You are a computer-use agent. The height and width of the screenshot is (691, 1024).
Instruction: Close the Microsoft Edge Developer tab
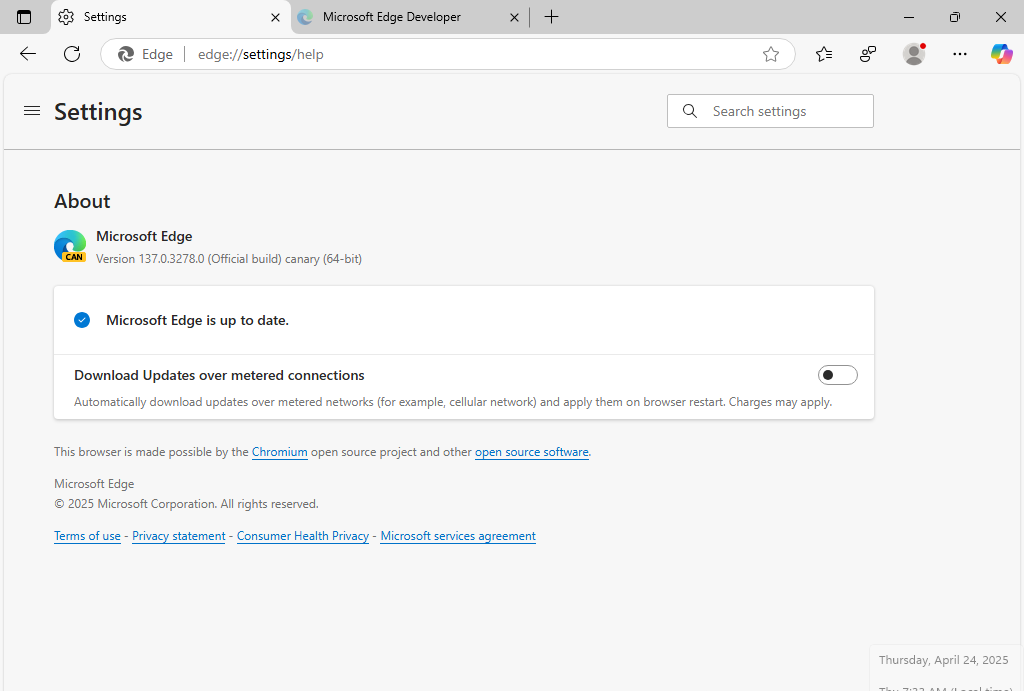pyautogui.click(x=515, y=18)
